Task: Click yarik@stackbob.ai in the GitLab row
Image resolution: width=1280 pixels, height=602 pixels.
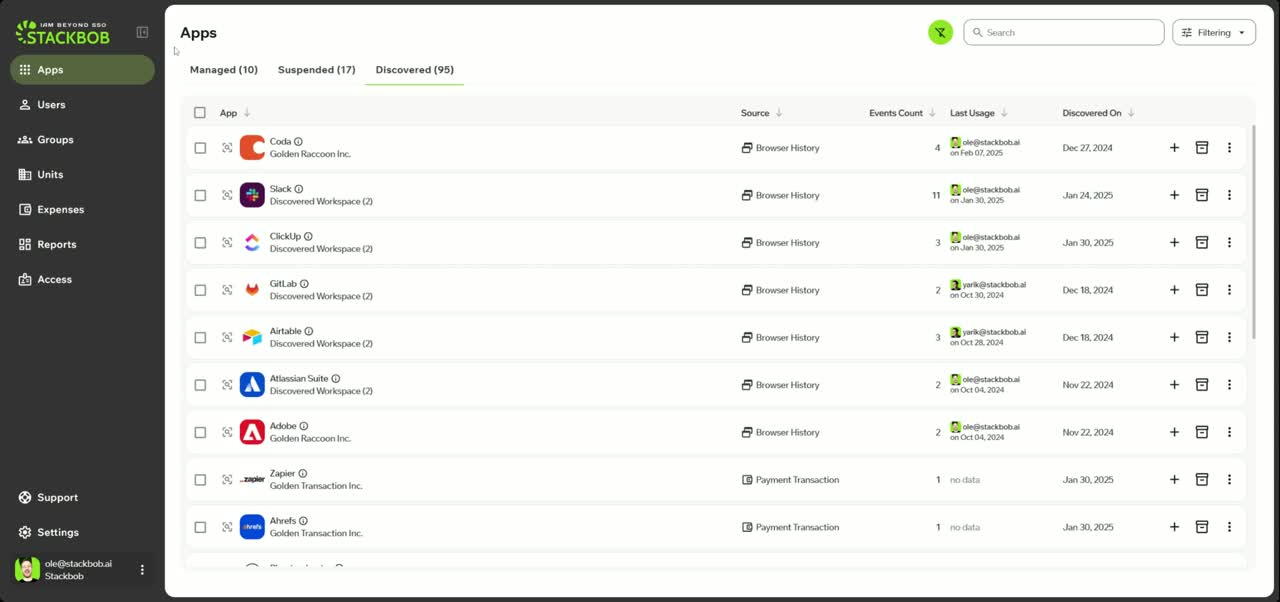Action: point(994,284)
